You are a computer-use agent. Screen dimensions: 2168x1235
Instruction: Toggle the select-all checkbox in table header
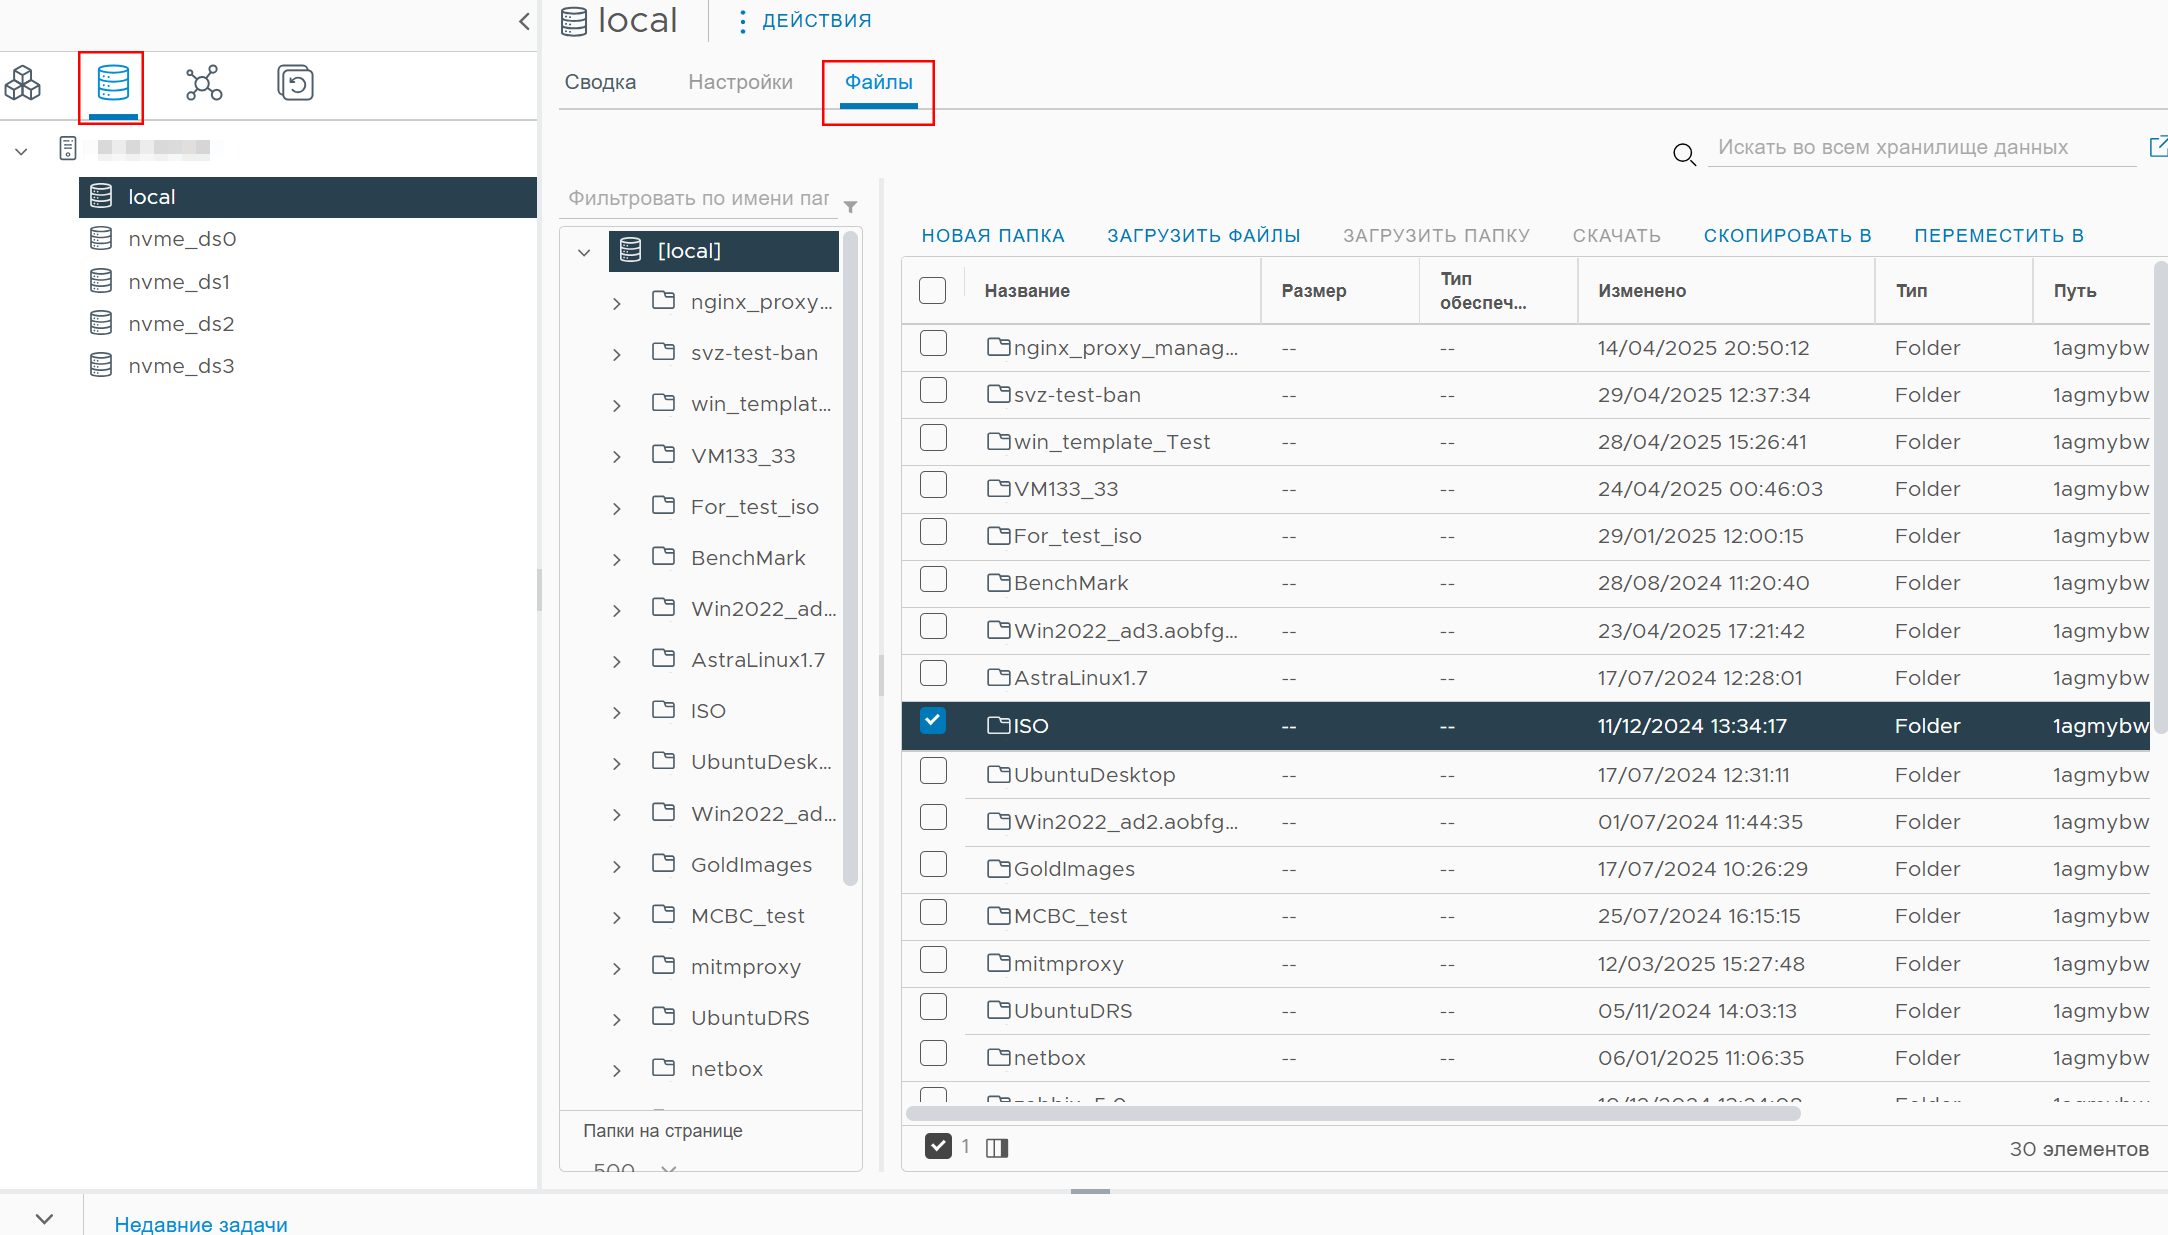tap(932, 290)
